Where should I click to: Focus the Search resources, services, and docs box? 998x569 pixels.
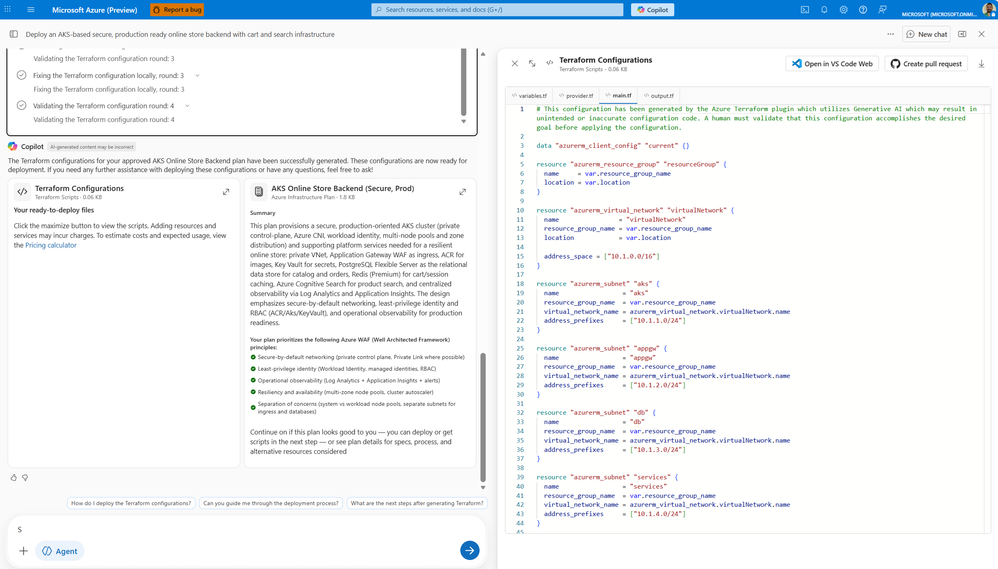click(497, 10)
